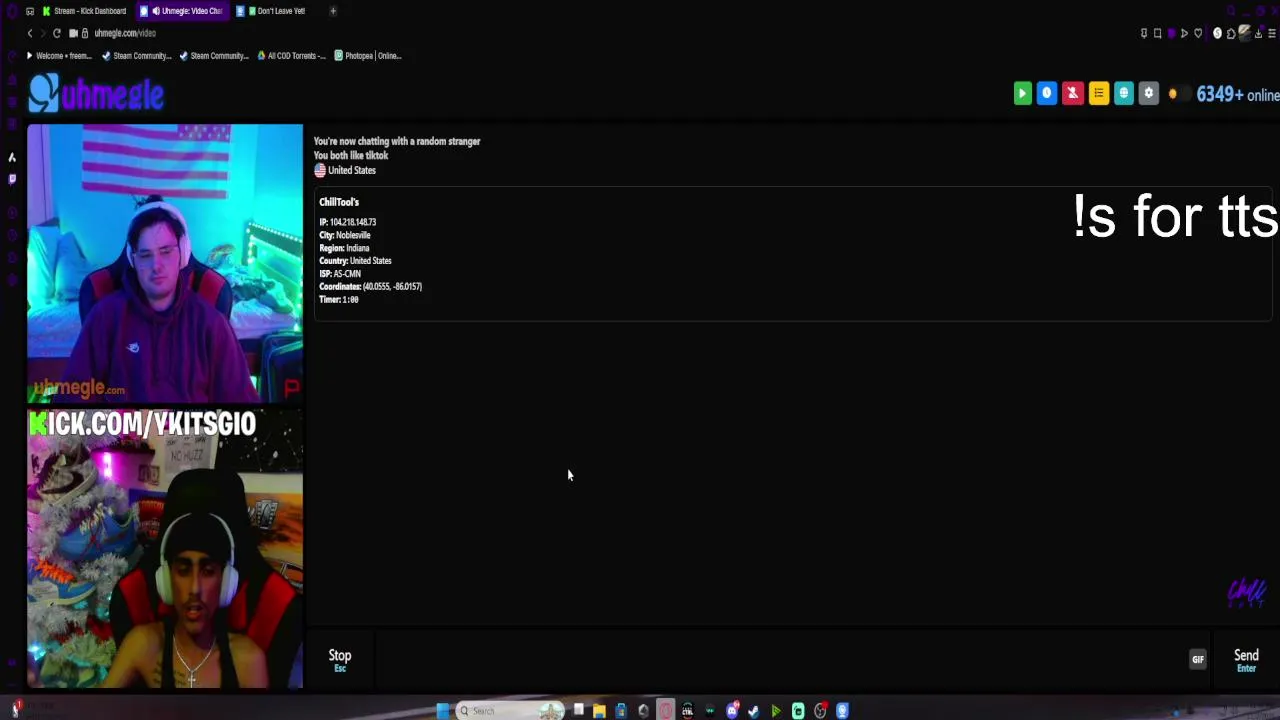This screenshot has height=720, width=1280.
Task: Click the stranger's webcam video
Action: (x=165, y=263)
